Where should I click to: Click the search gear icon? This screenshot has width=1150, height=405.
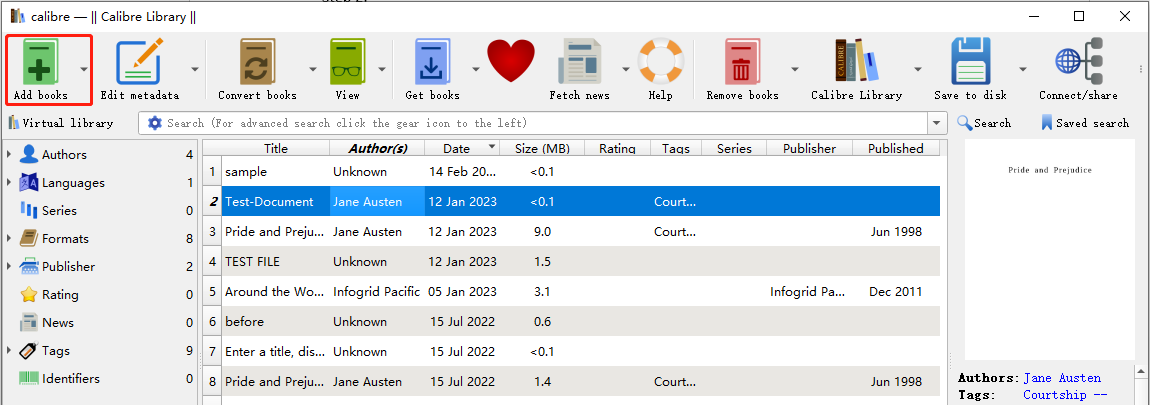point(155,123)
